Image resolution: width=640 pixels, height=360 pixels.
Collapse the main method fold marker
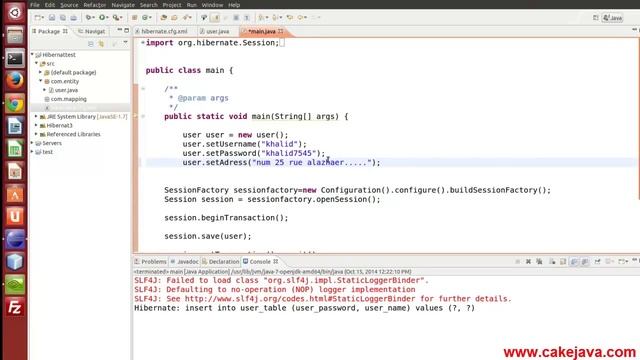click(x=143, y=116)
